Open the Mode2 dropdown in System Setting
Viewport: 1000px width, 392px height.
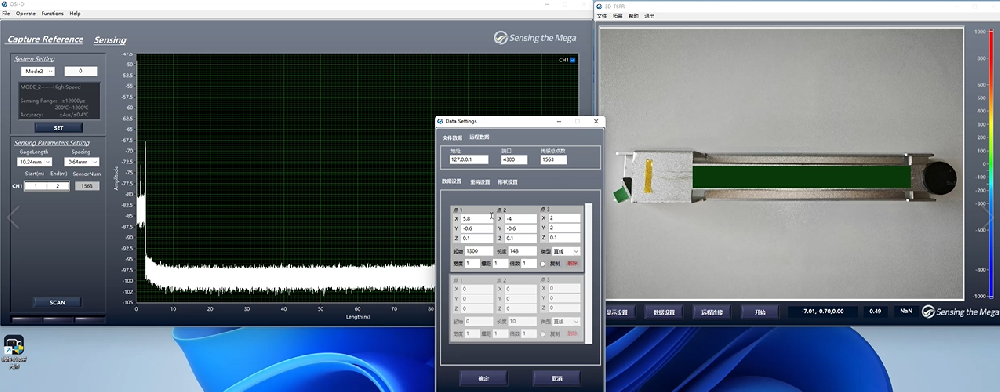[x=38, y=71]
